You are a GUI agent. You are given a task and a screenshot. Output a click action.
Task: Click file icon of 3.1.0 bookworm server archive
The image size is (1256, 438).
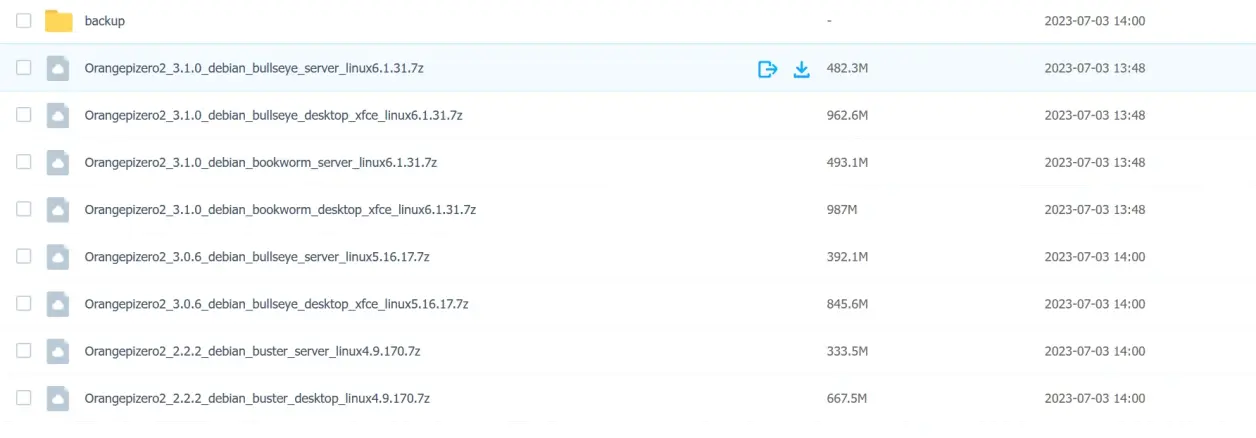point(59,162)
